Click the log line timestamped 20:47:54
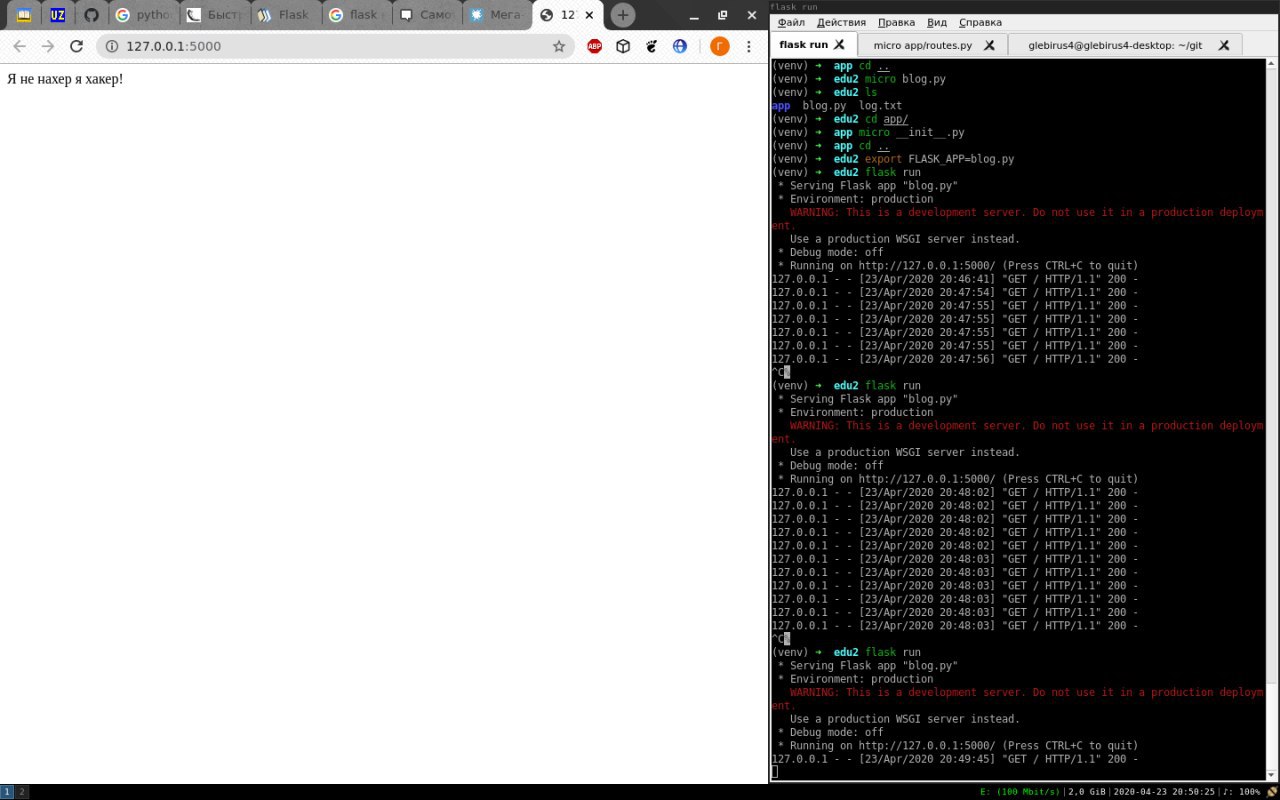Screen dimensions: 1280x800 (x=955, y=292)
